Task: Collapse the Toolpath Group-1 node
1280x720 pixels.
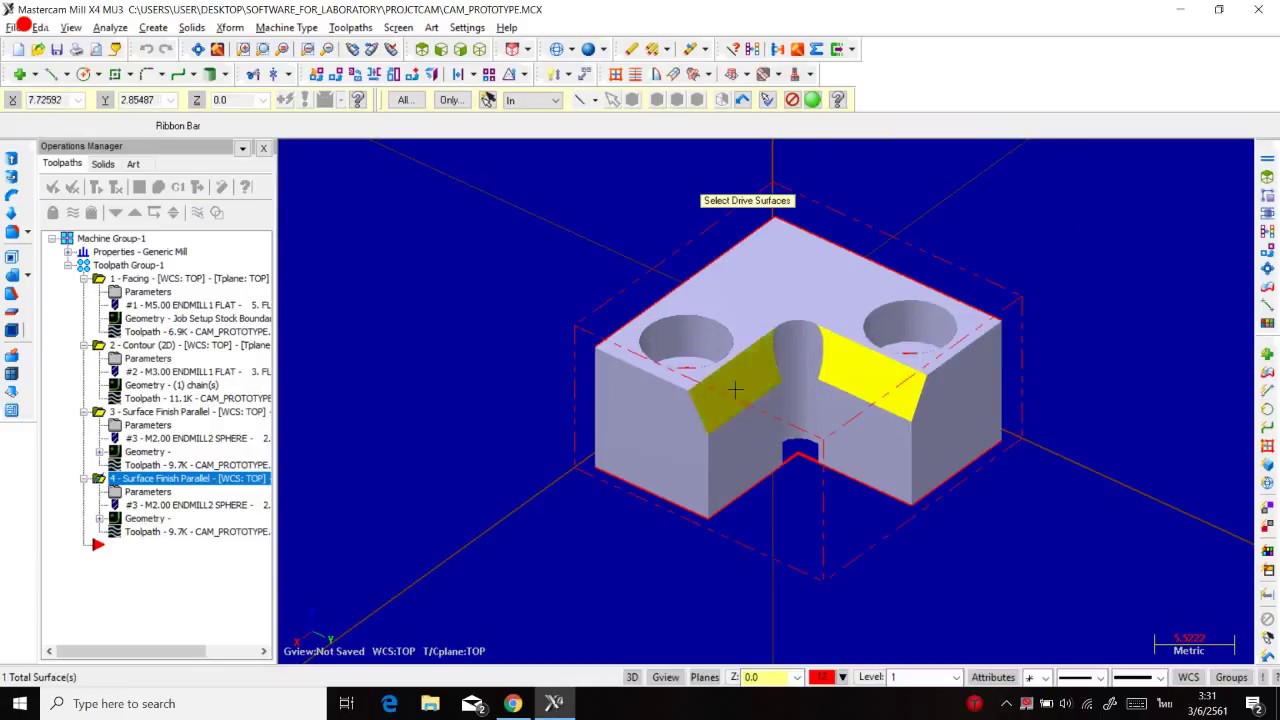Action: pyautogui.click(x=68, y=265)
